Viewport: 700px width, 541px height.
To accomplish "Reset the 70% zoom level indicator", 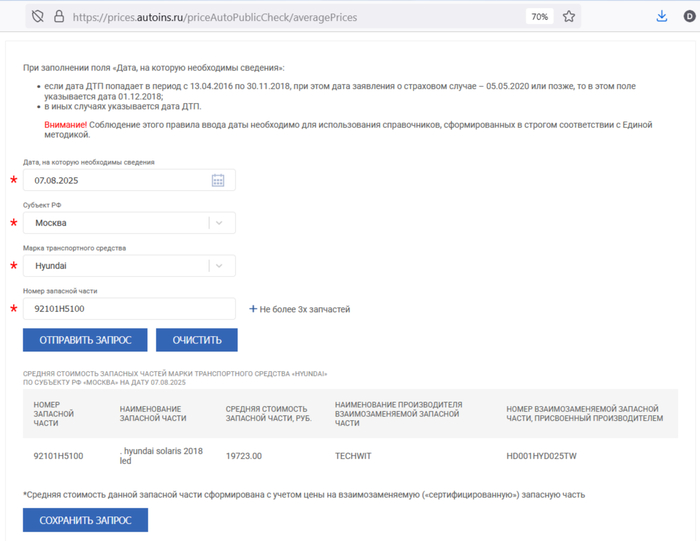I will click(539, 17).
